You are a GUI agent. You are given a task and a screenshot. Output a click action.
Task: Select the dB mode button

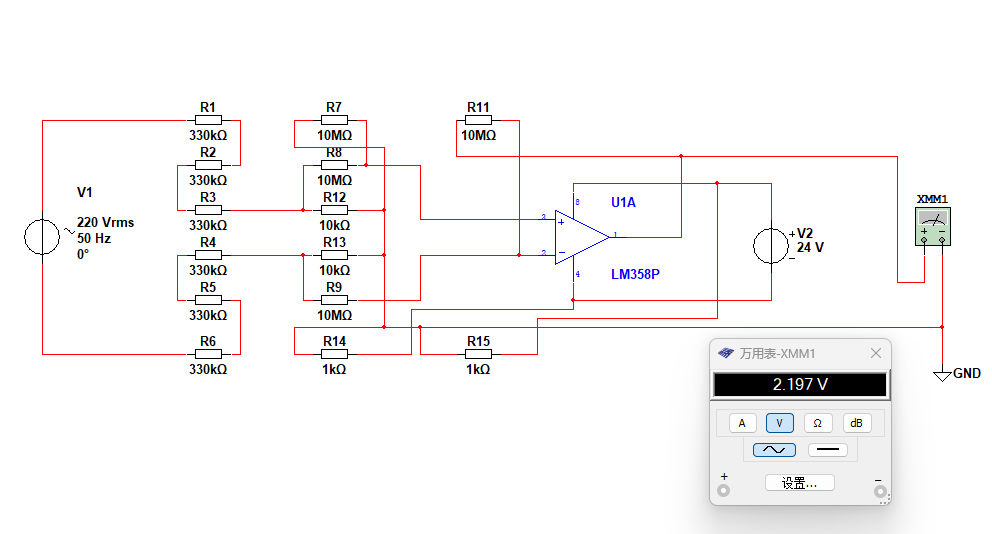[856, 423]
